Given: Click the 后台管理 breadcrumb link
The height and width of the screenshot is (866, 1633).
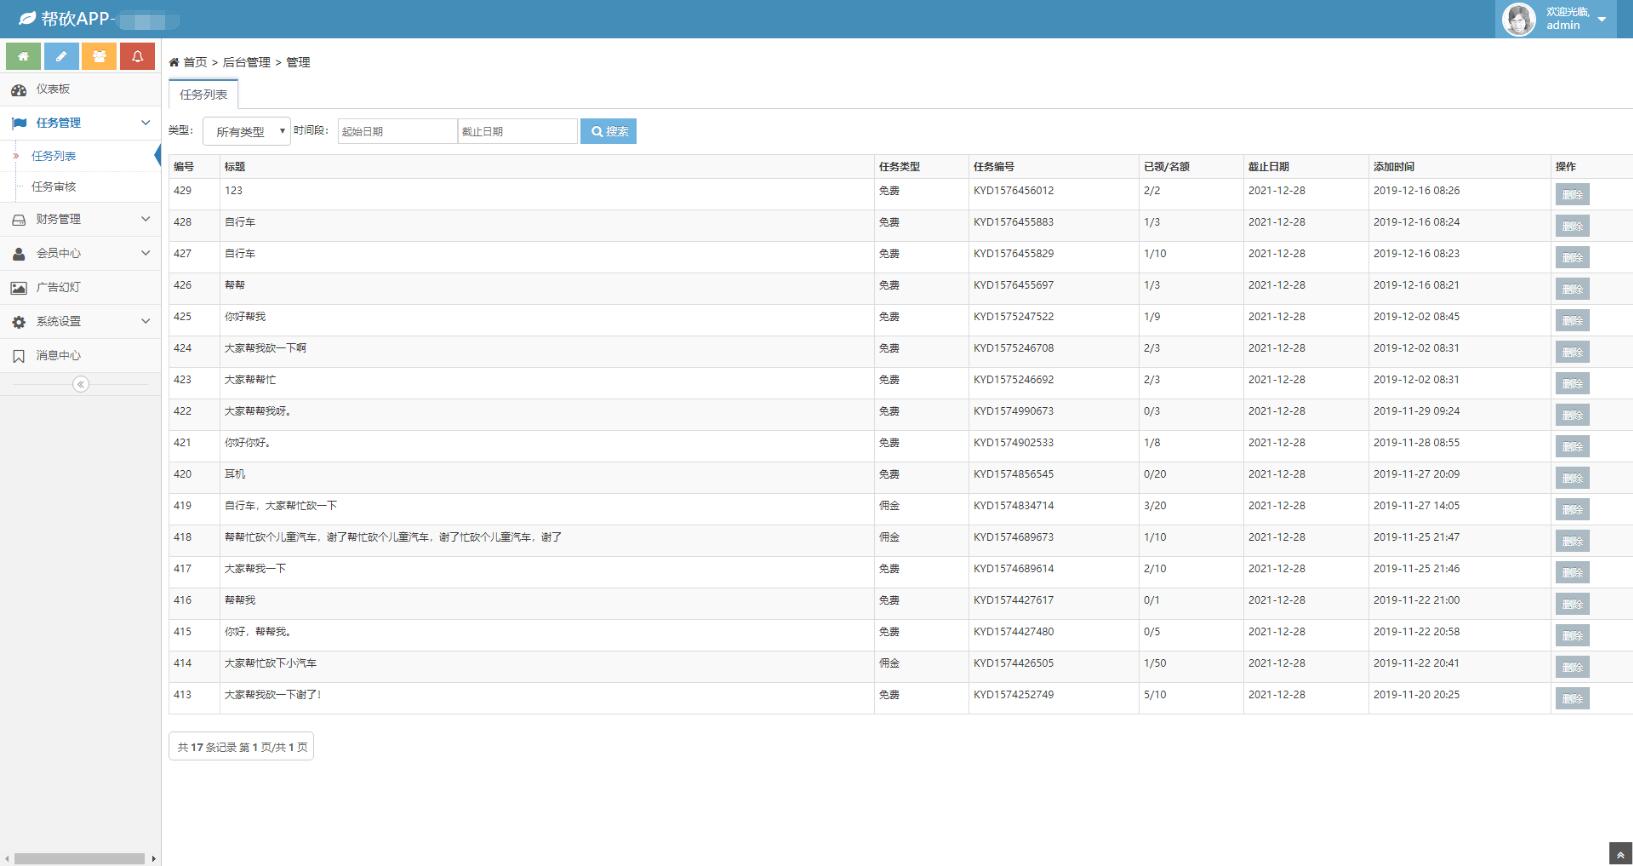Looking at the screenshot, I should click(x=246, y=62).
